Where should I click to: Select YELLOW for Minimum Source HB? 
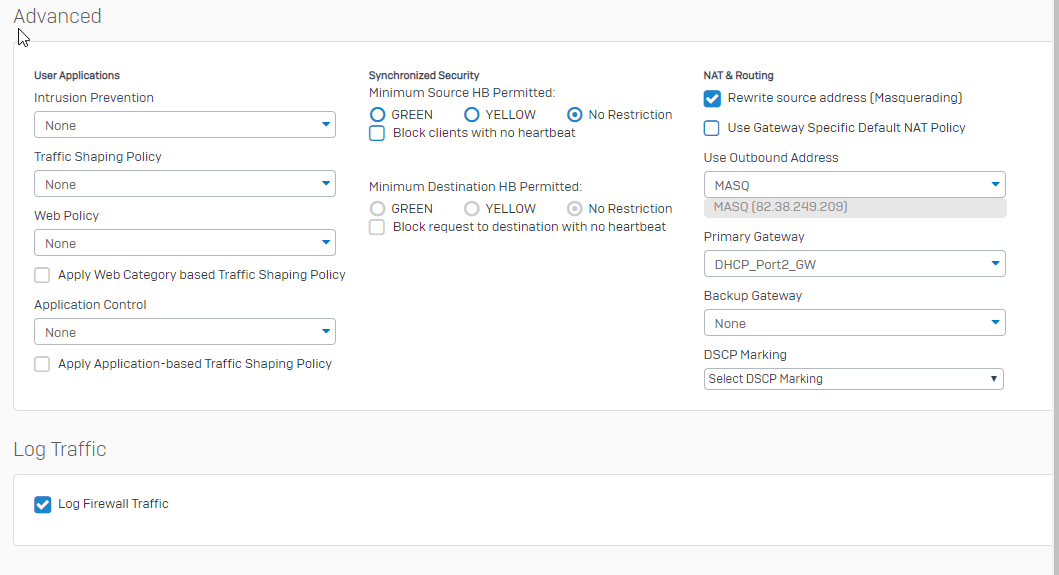click(472, 115)
